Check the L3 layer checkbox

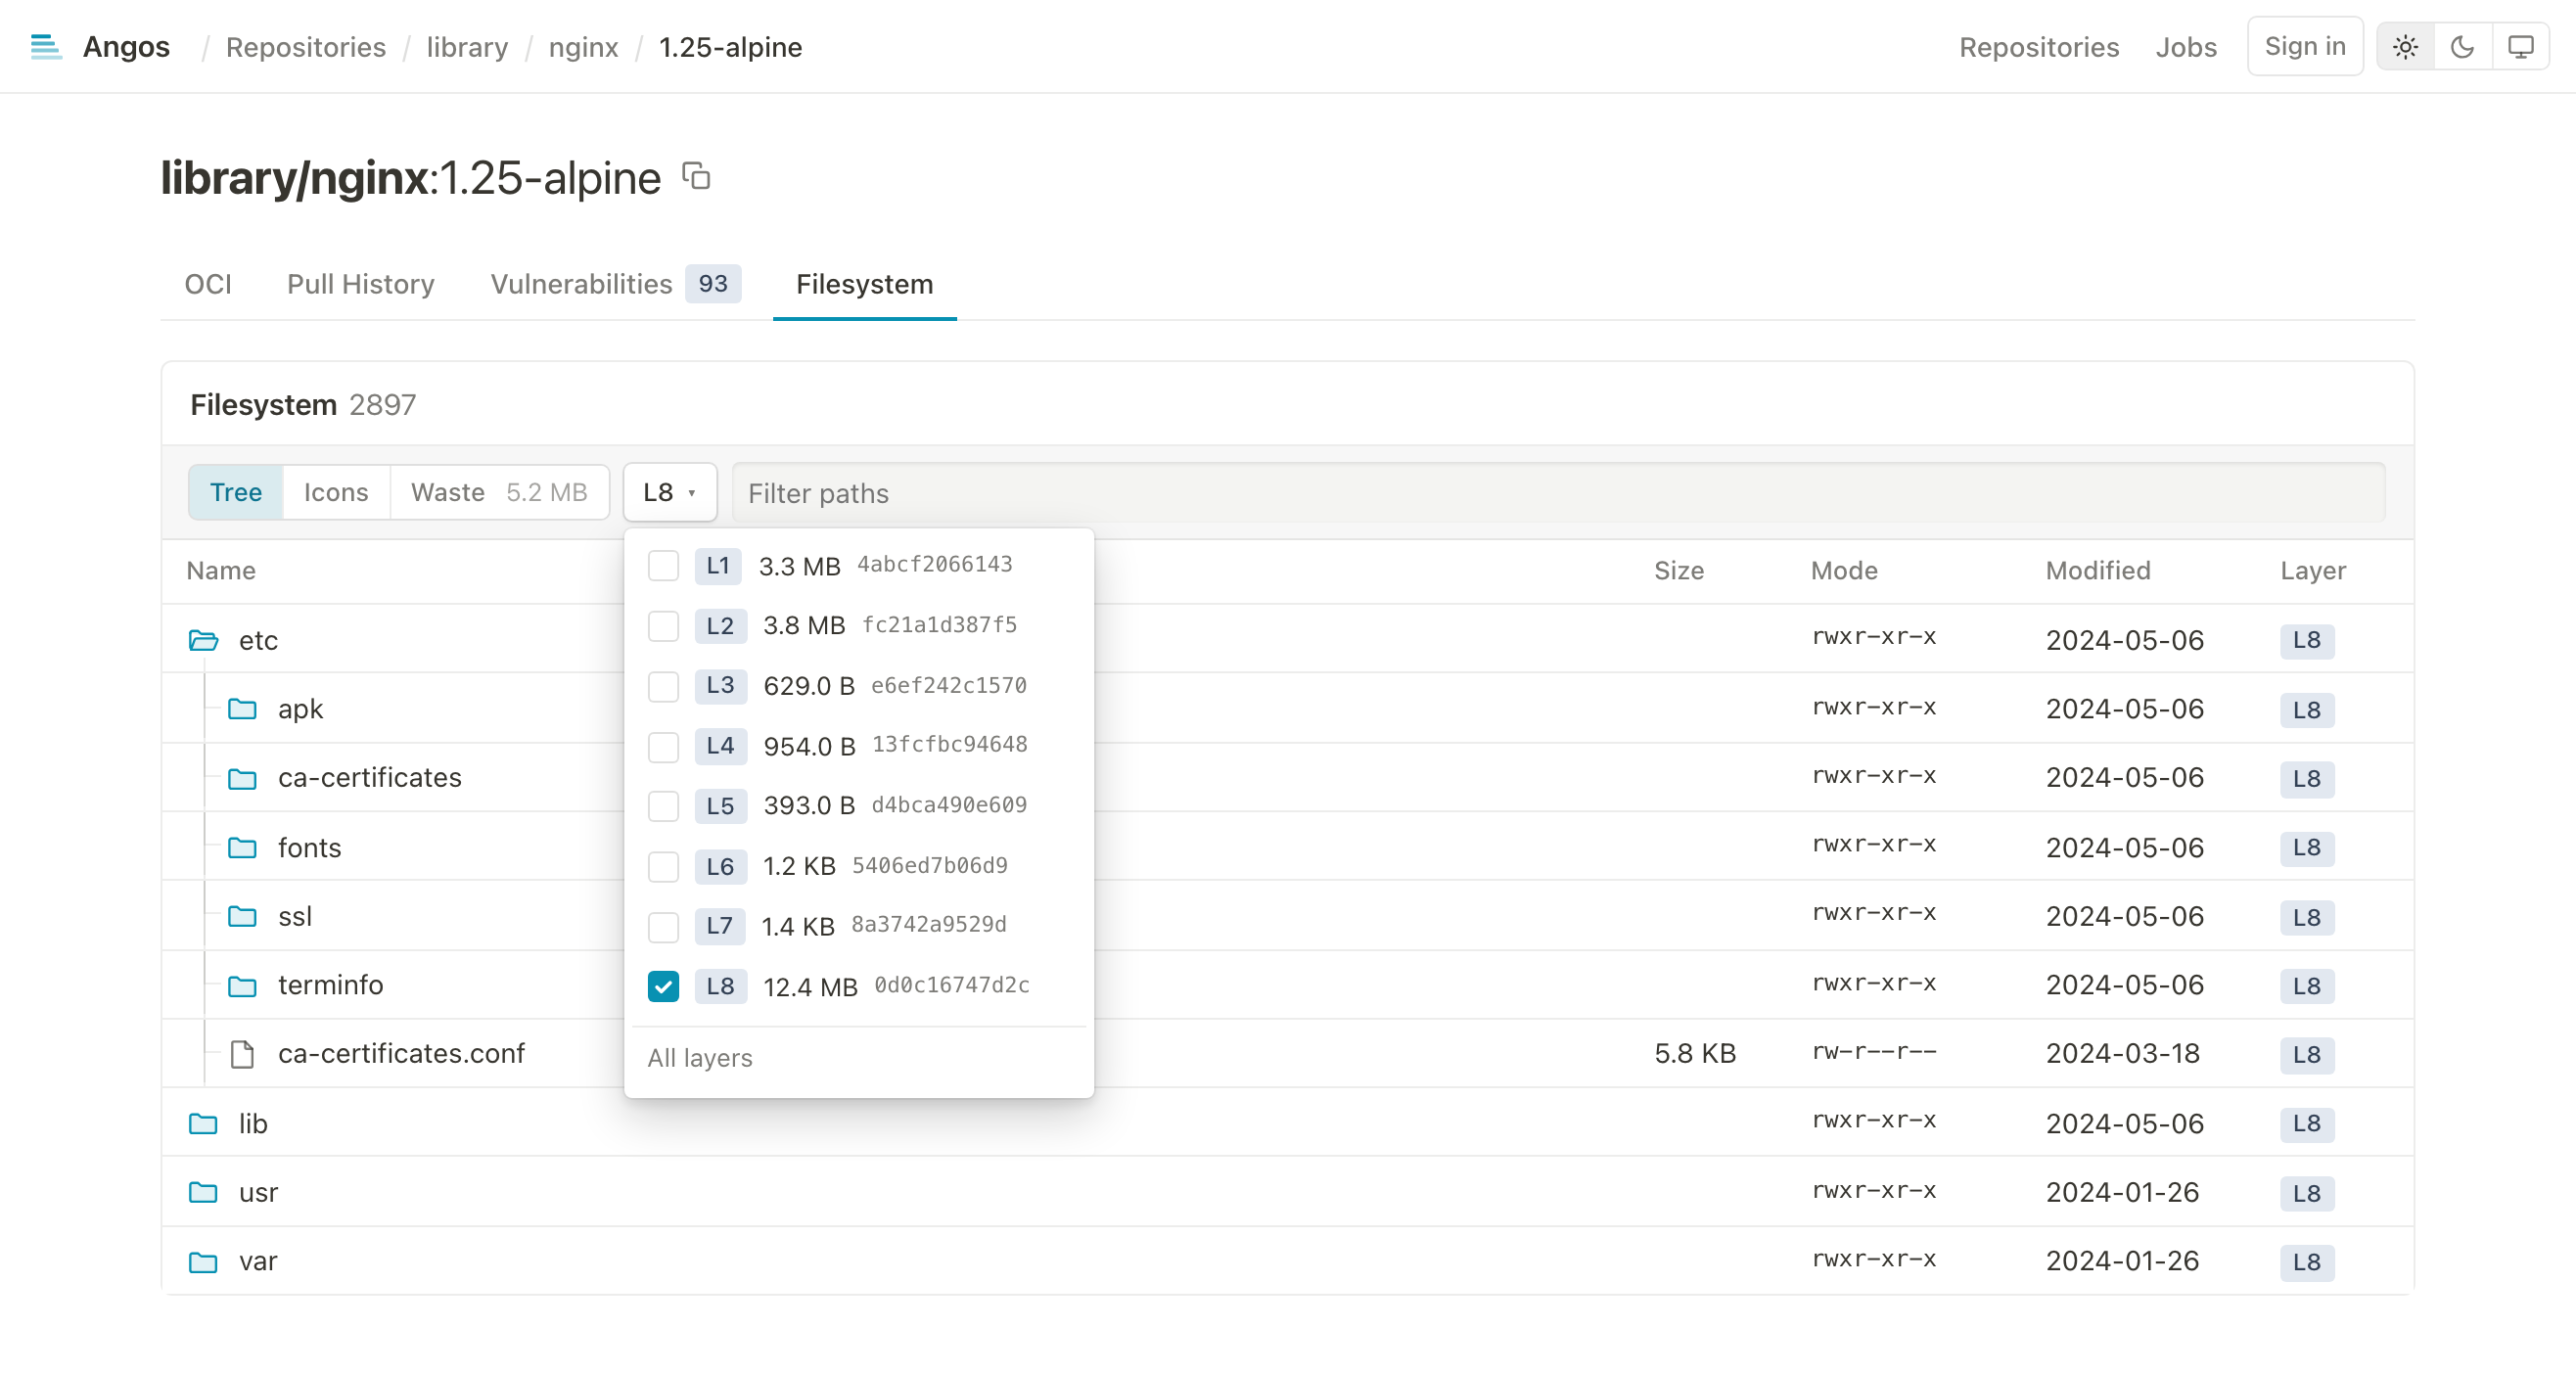click(663, 686)
